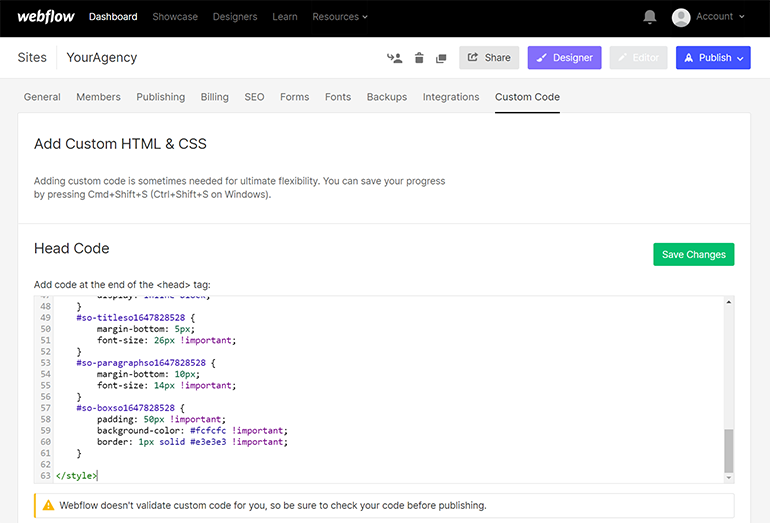Image resolution: width=770 pixels, height=523 pixels.
Task: Open the notifications bell
Action: (x=650, y=17)
